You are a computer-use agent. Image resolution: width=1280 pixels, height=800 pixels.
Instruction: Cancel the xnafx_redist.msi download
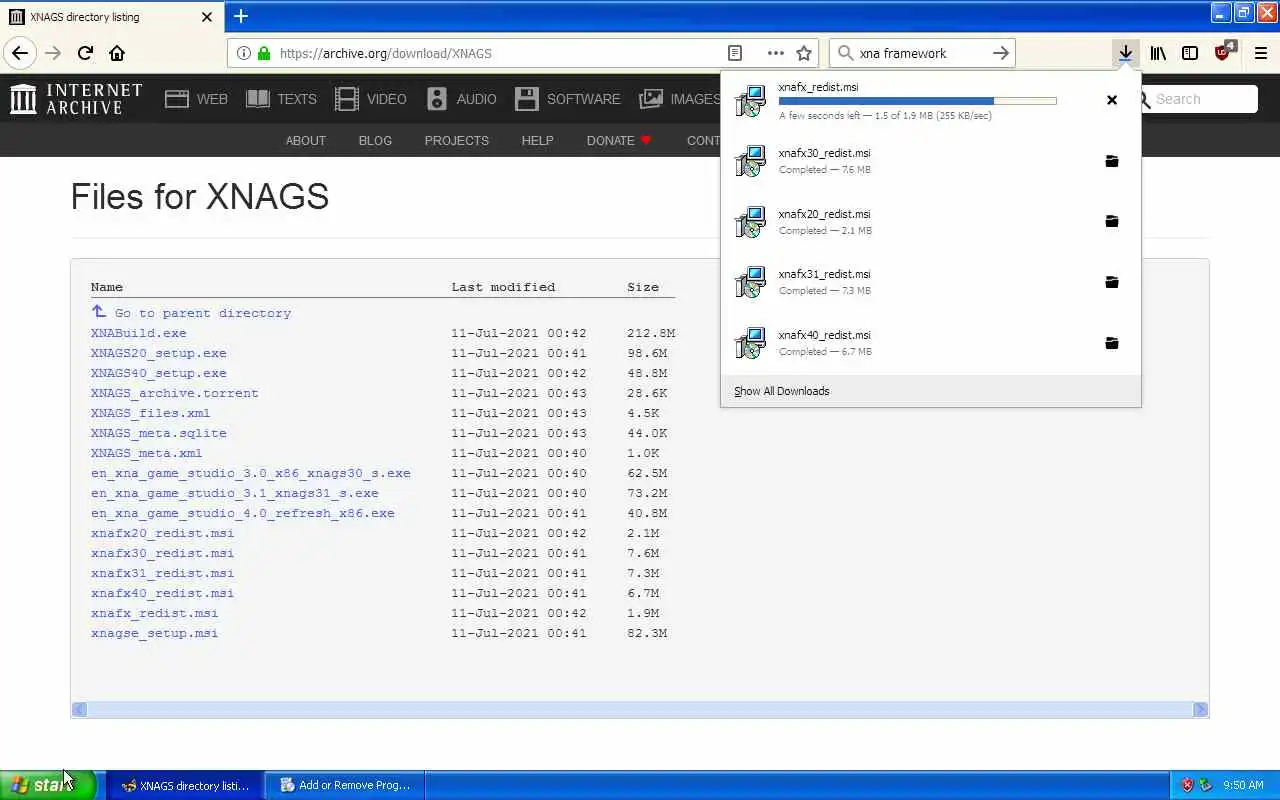[1112, 100]
